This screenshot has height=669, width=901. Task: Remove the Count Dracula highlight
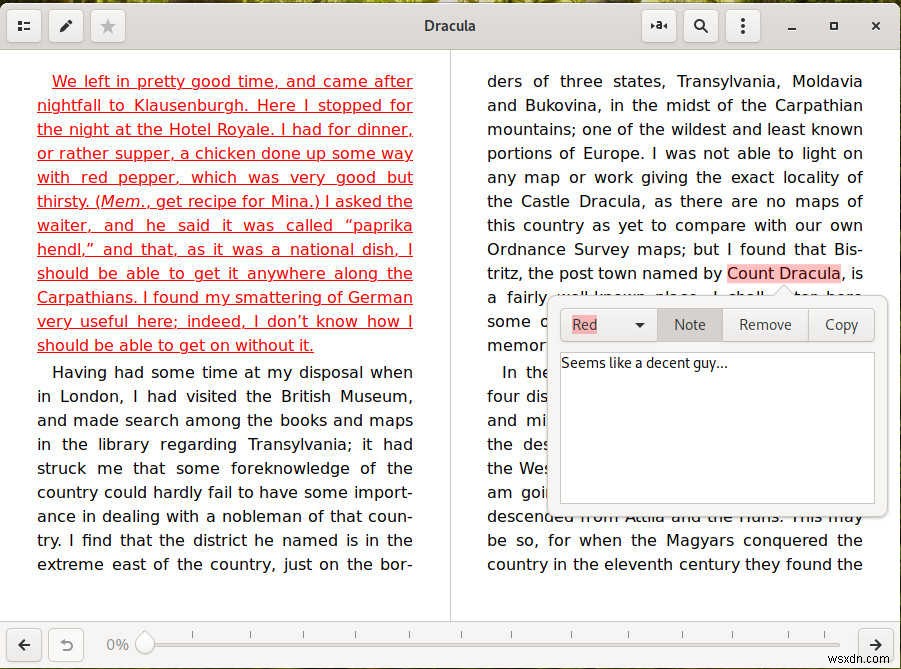tap(764, 324)
